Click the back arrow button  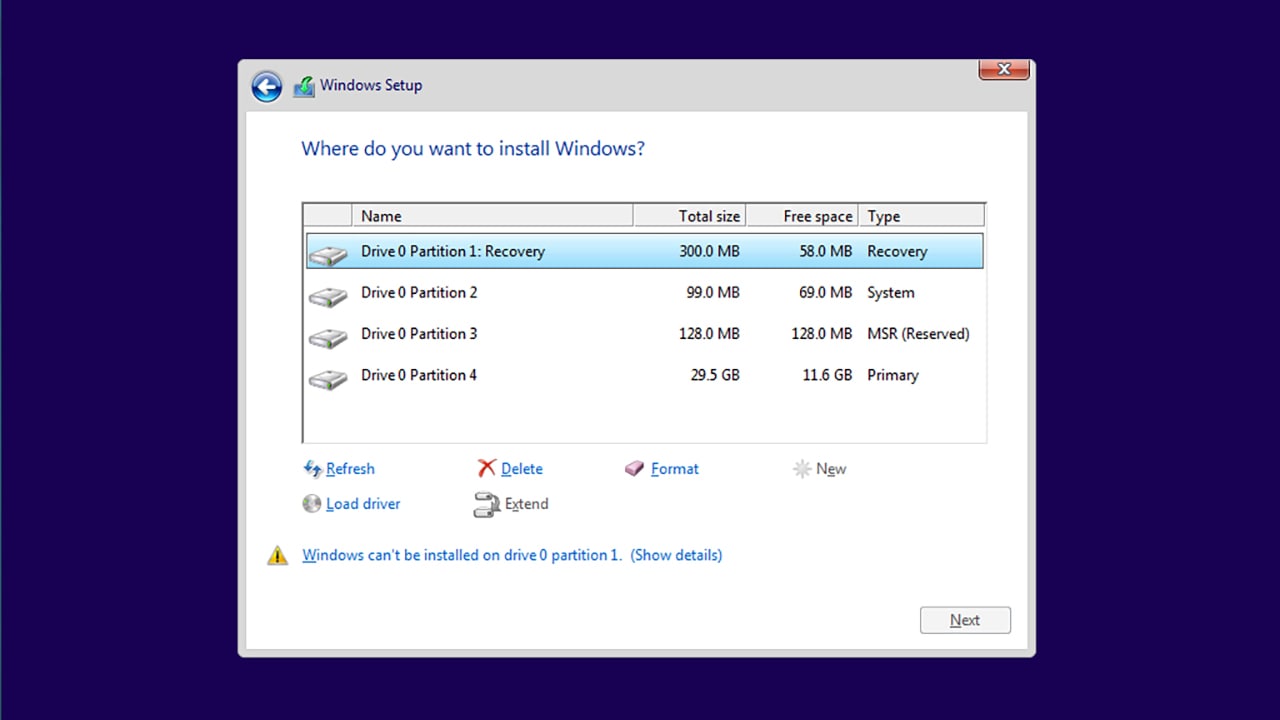point(266,87)
